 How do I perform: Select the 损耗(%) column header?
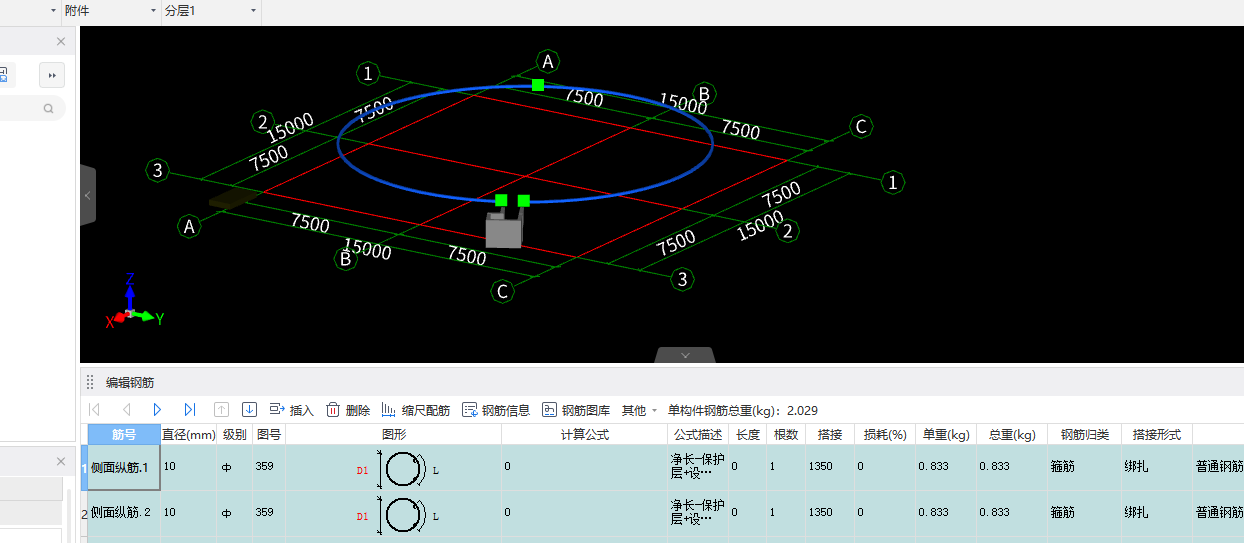(884, 434)
